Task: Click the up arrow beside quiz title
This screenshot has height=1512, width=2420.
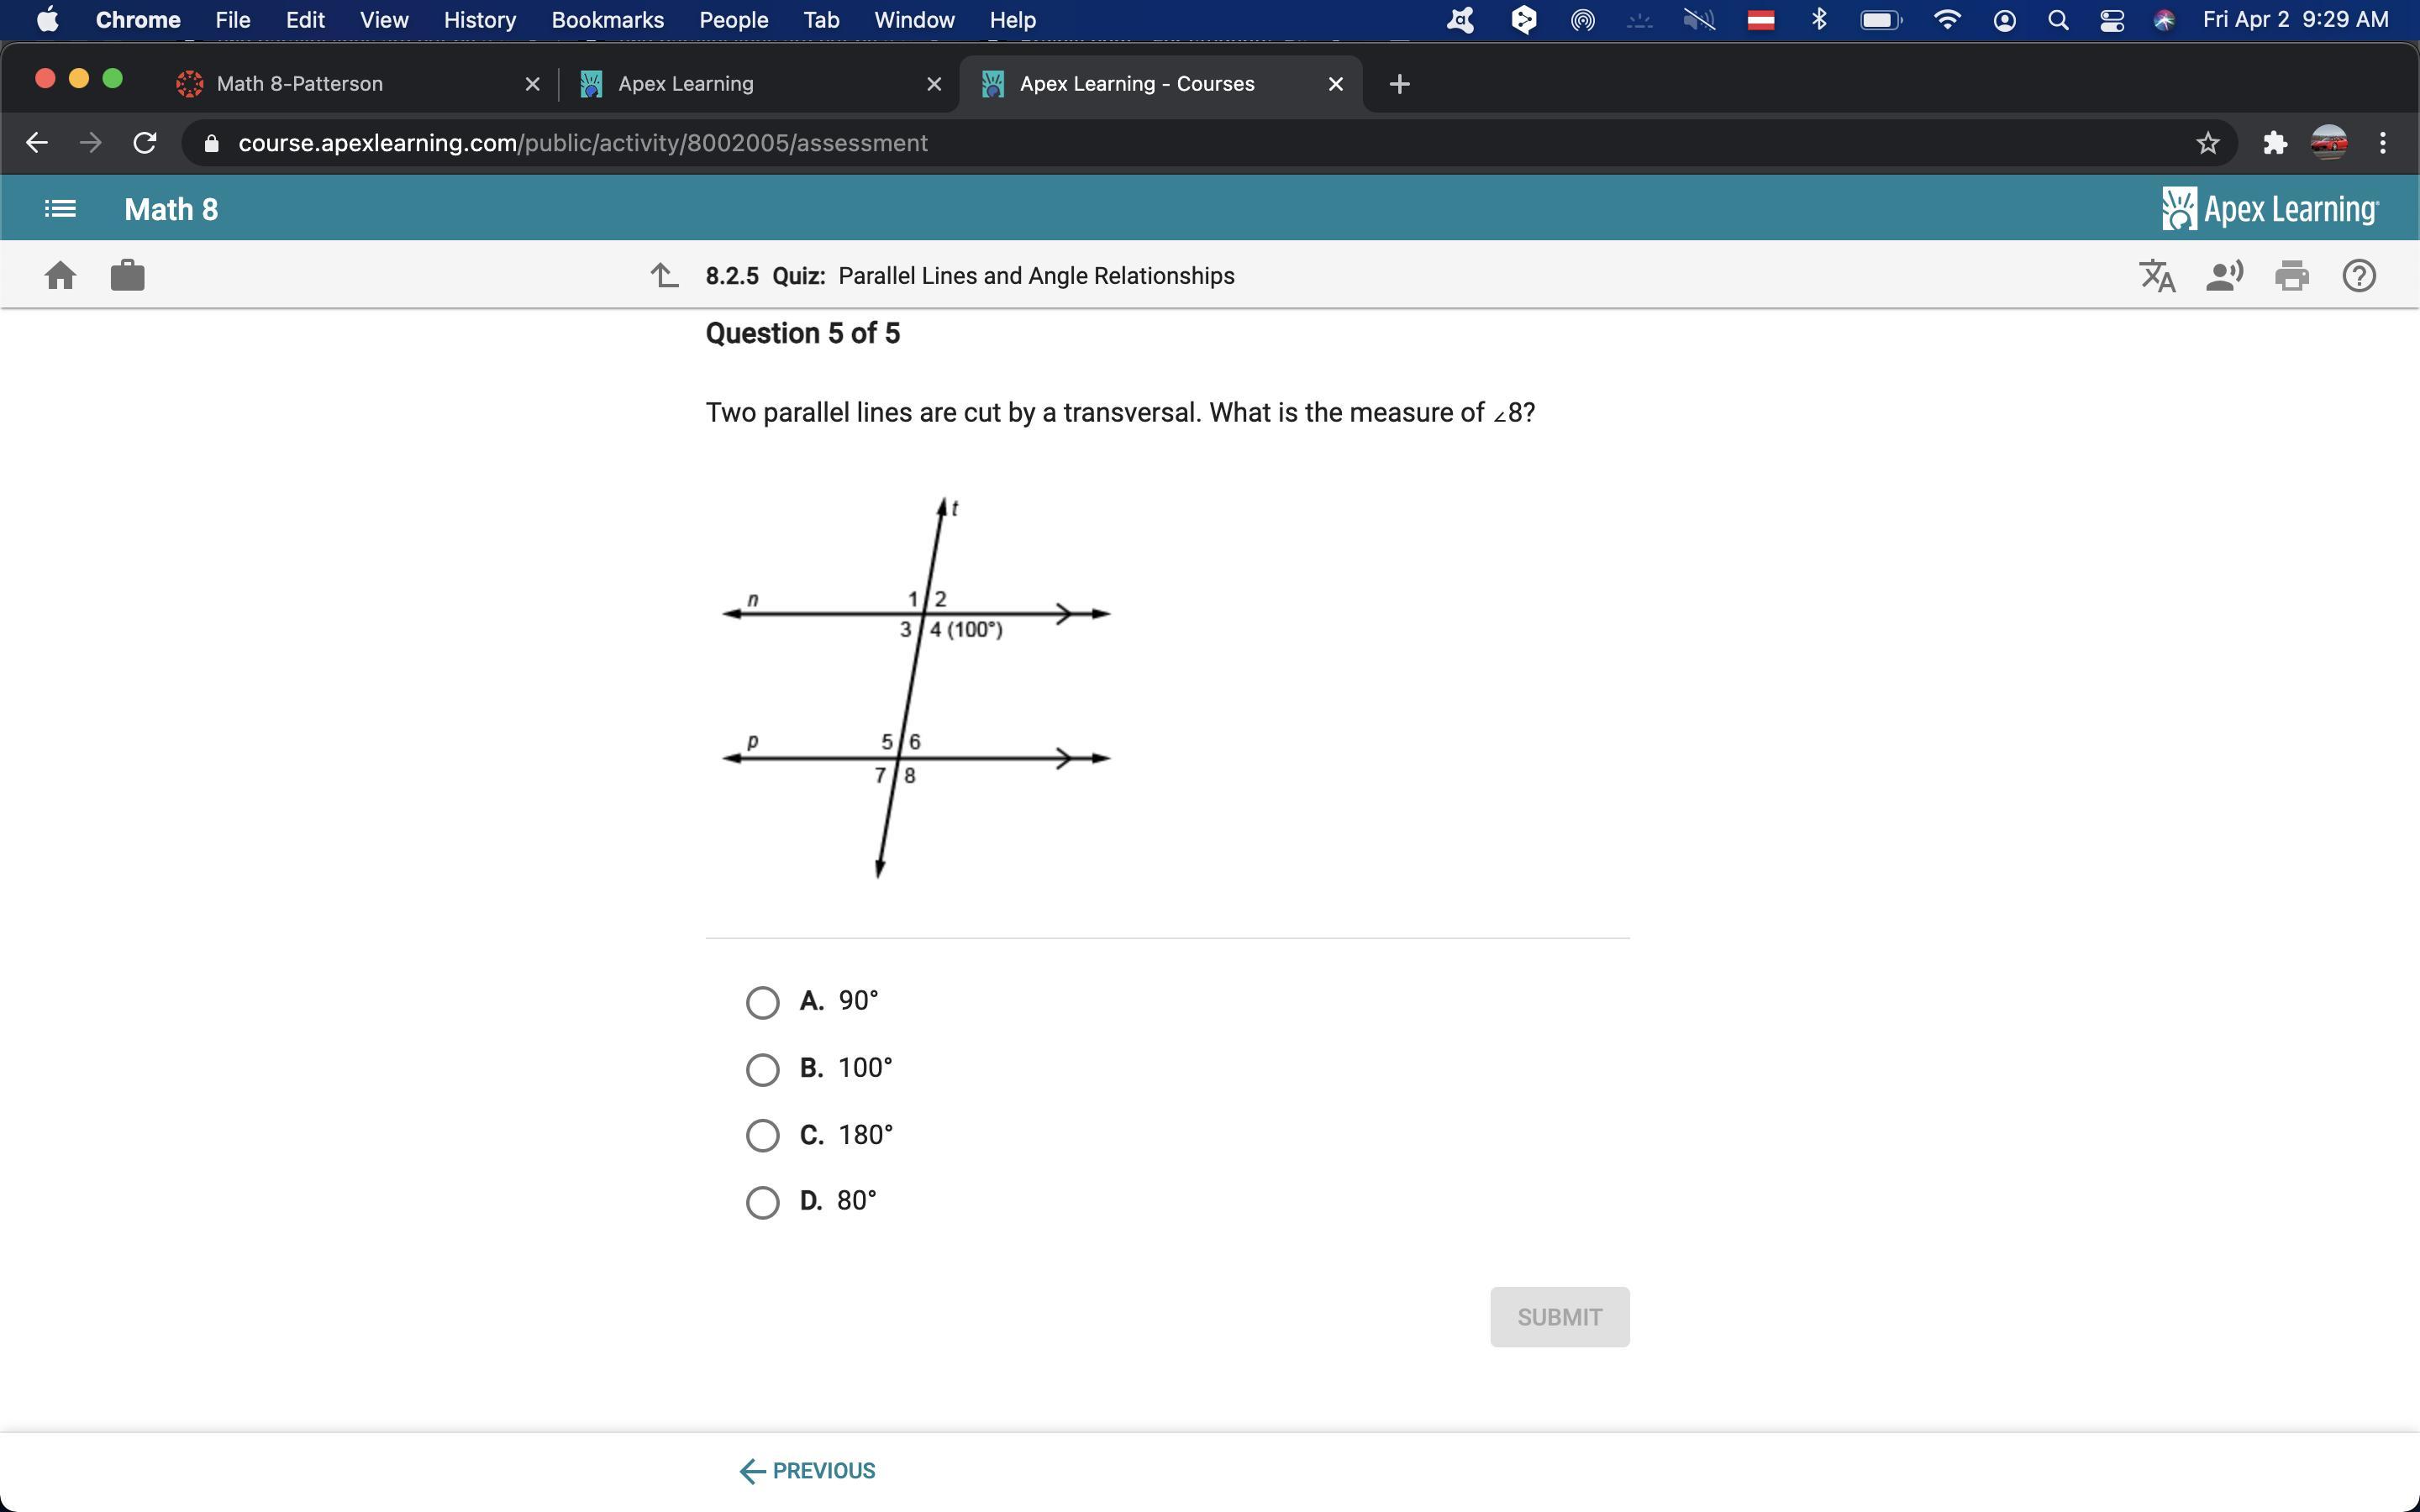Action: [x=664, y=275]
